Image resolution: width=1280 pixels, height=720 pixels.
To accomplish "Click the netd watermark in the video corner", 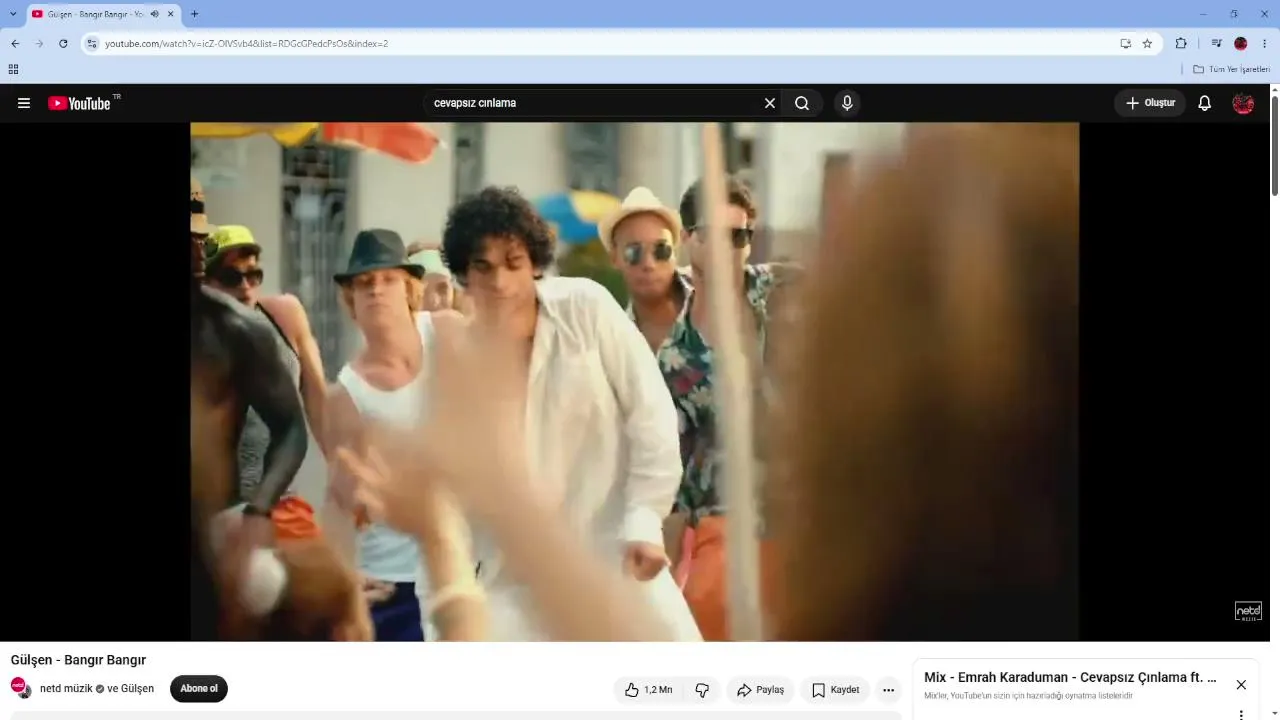I will pyautogui.click(x=1248, y=611).
